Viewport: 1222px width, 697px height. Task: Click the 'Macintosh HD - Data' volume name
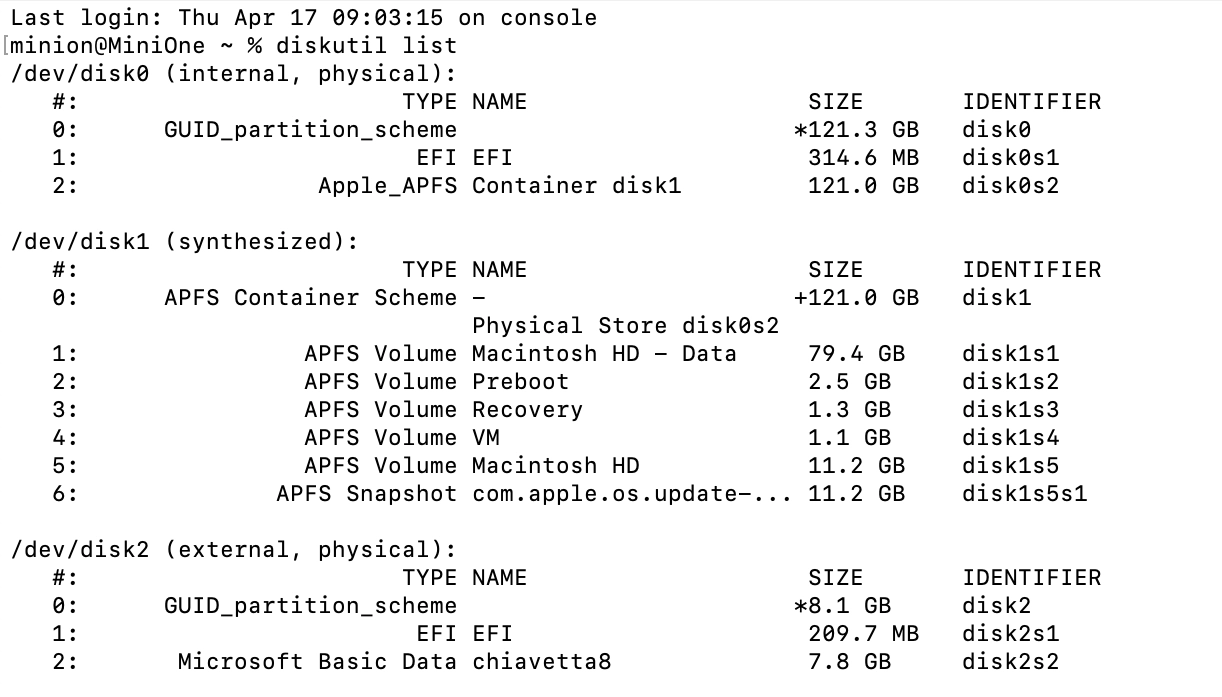coord(604,354)
